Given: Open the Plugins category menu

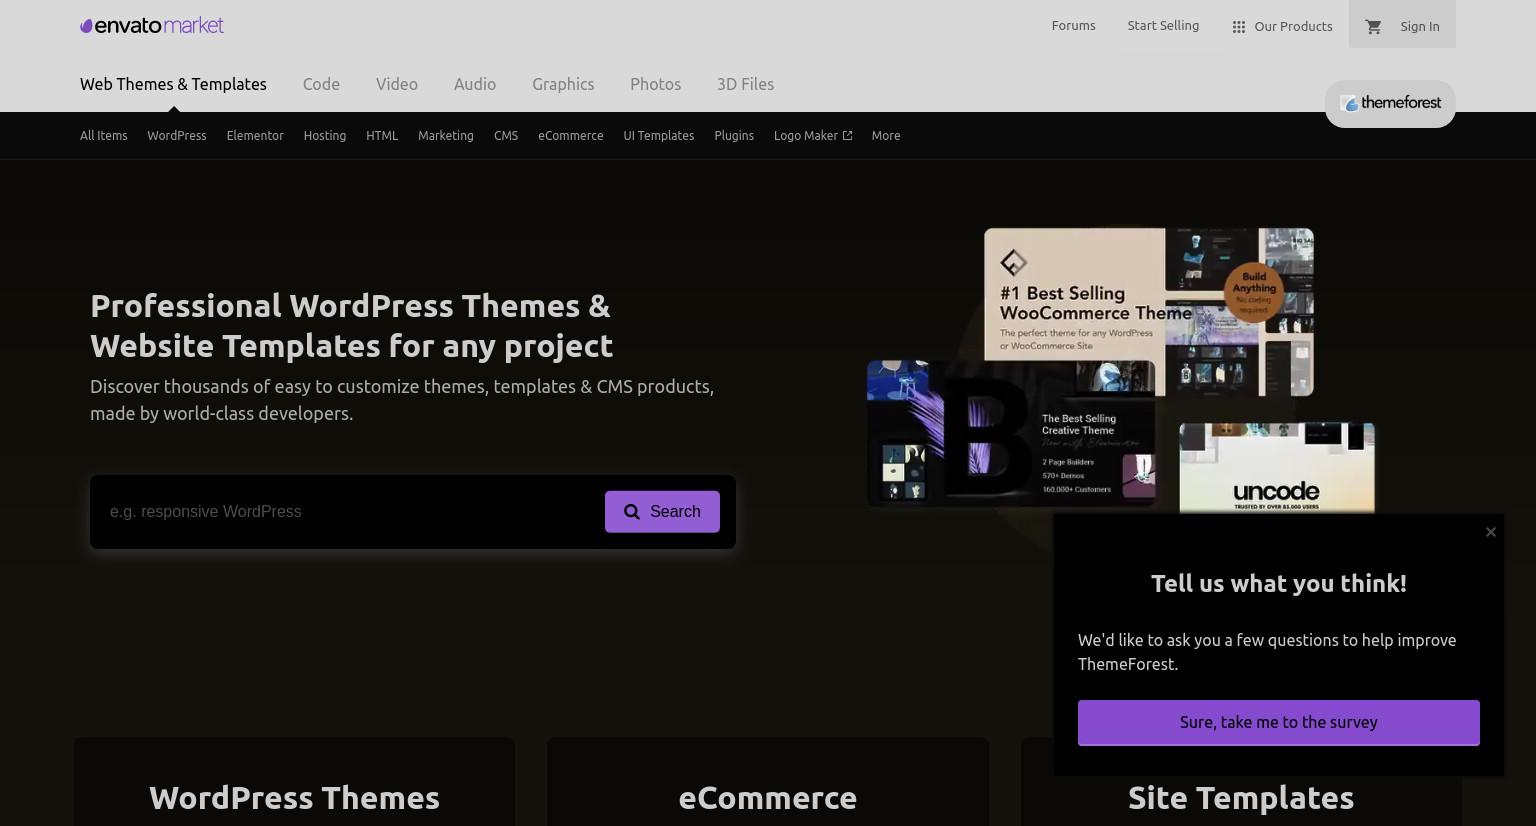Looking at the screenshot, I should tap(734, 135).
